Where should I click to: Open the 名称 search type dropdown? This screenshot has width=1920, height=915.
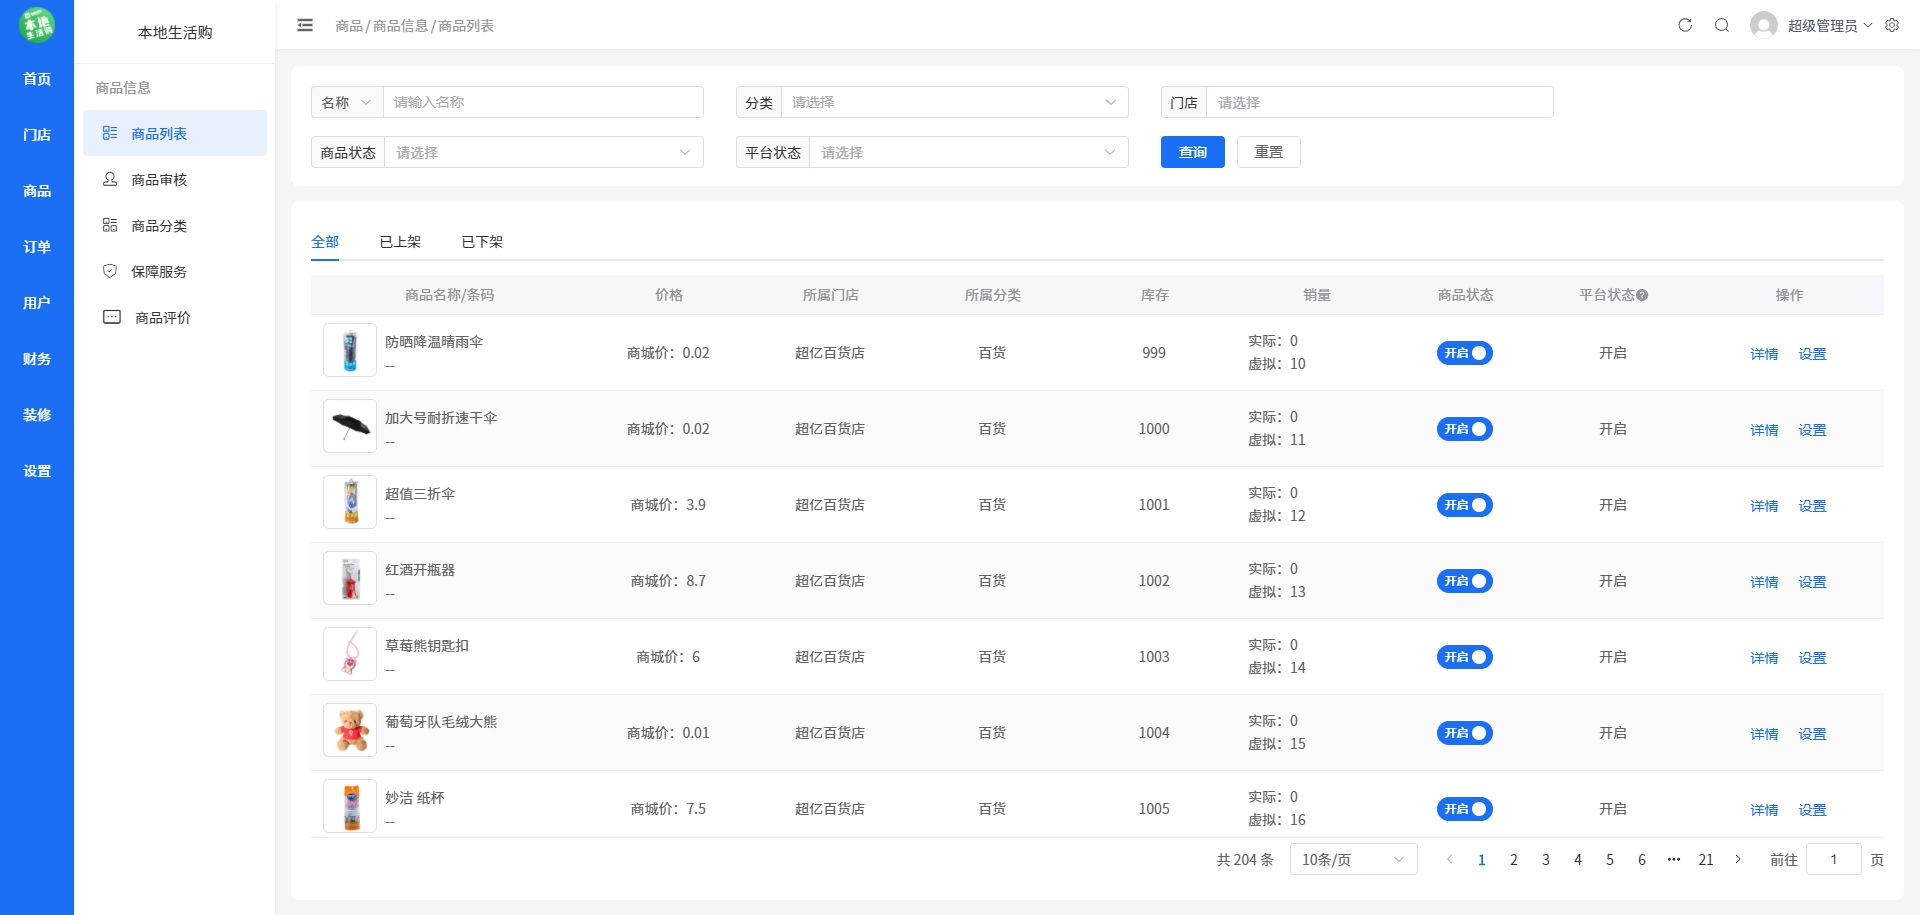point(347,102)
